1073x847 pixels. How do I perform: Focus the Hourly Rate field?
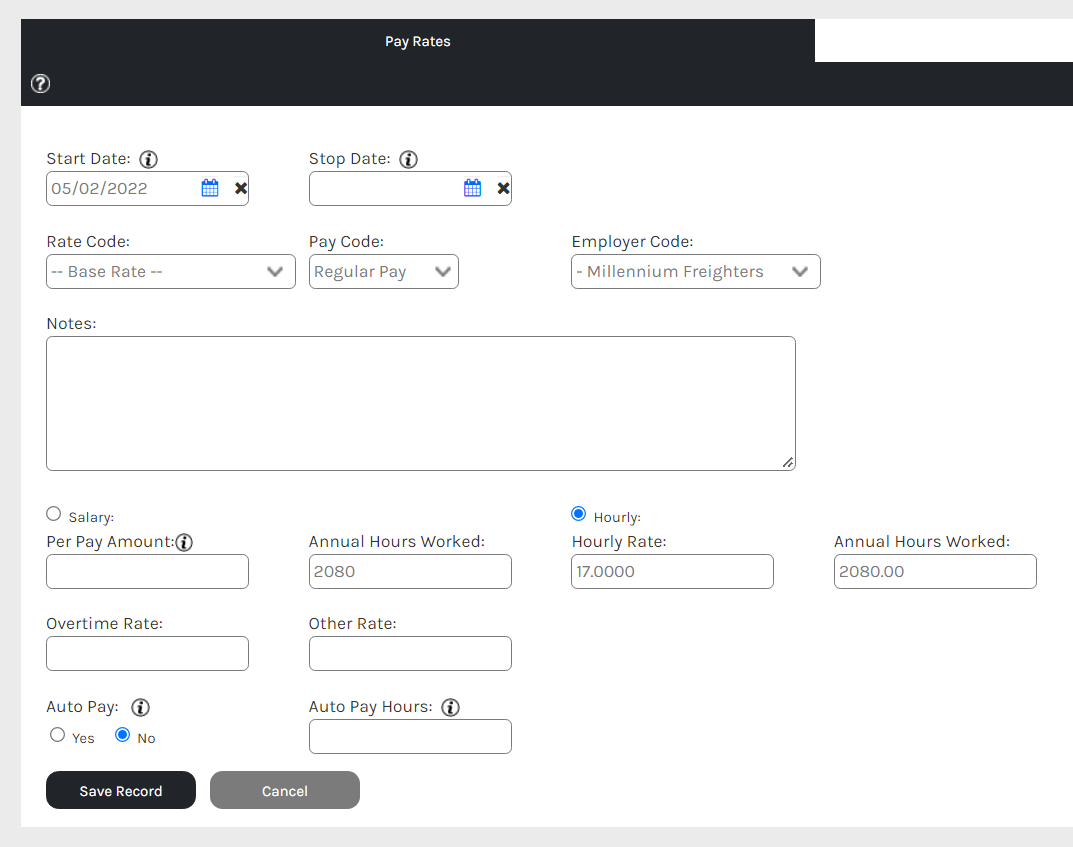(672, 571)
